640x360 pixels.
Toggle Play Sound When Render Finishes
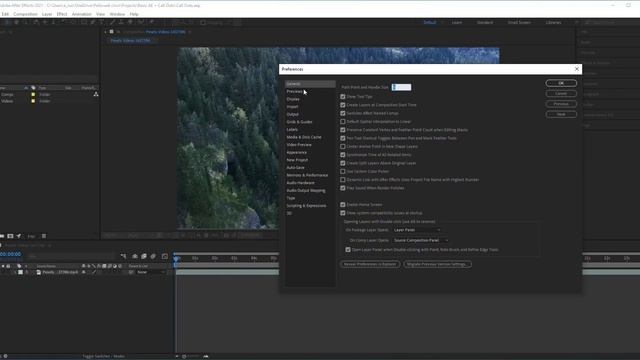(343, 188)
